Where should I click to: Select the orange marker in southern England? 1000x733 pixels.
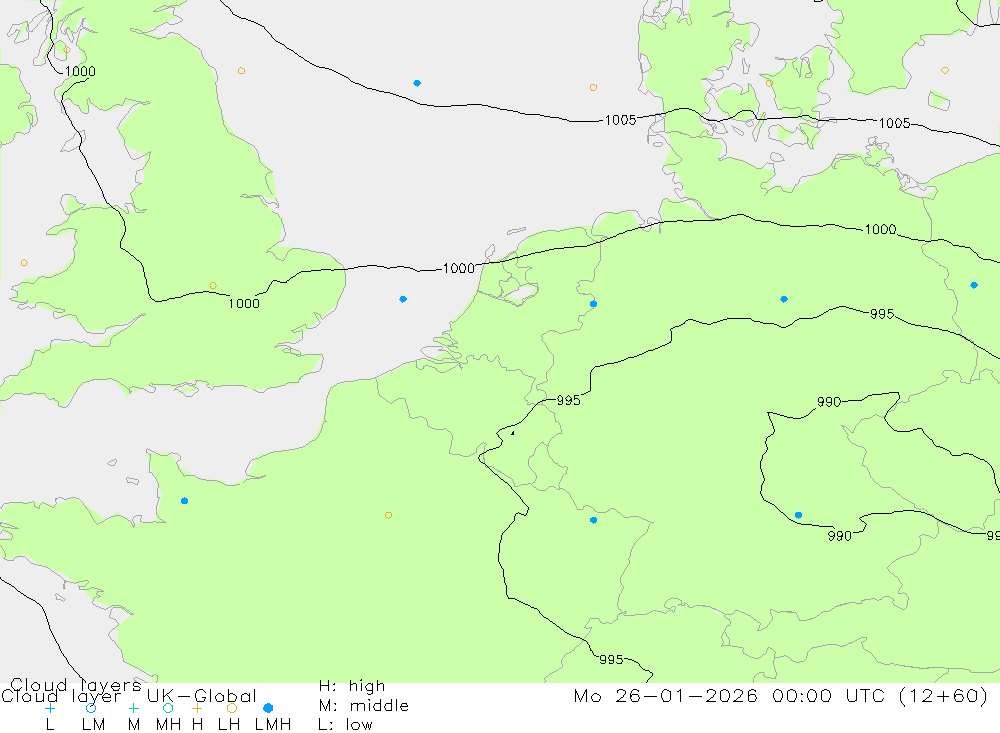coord(213,286)
